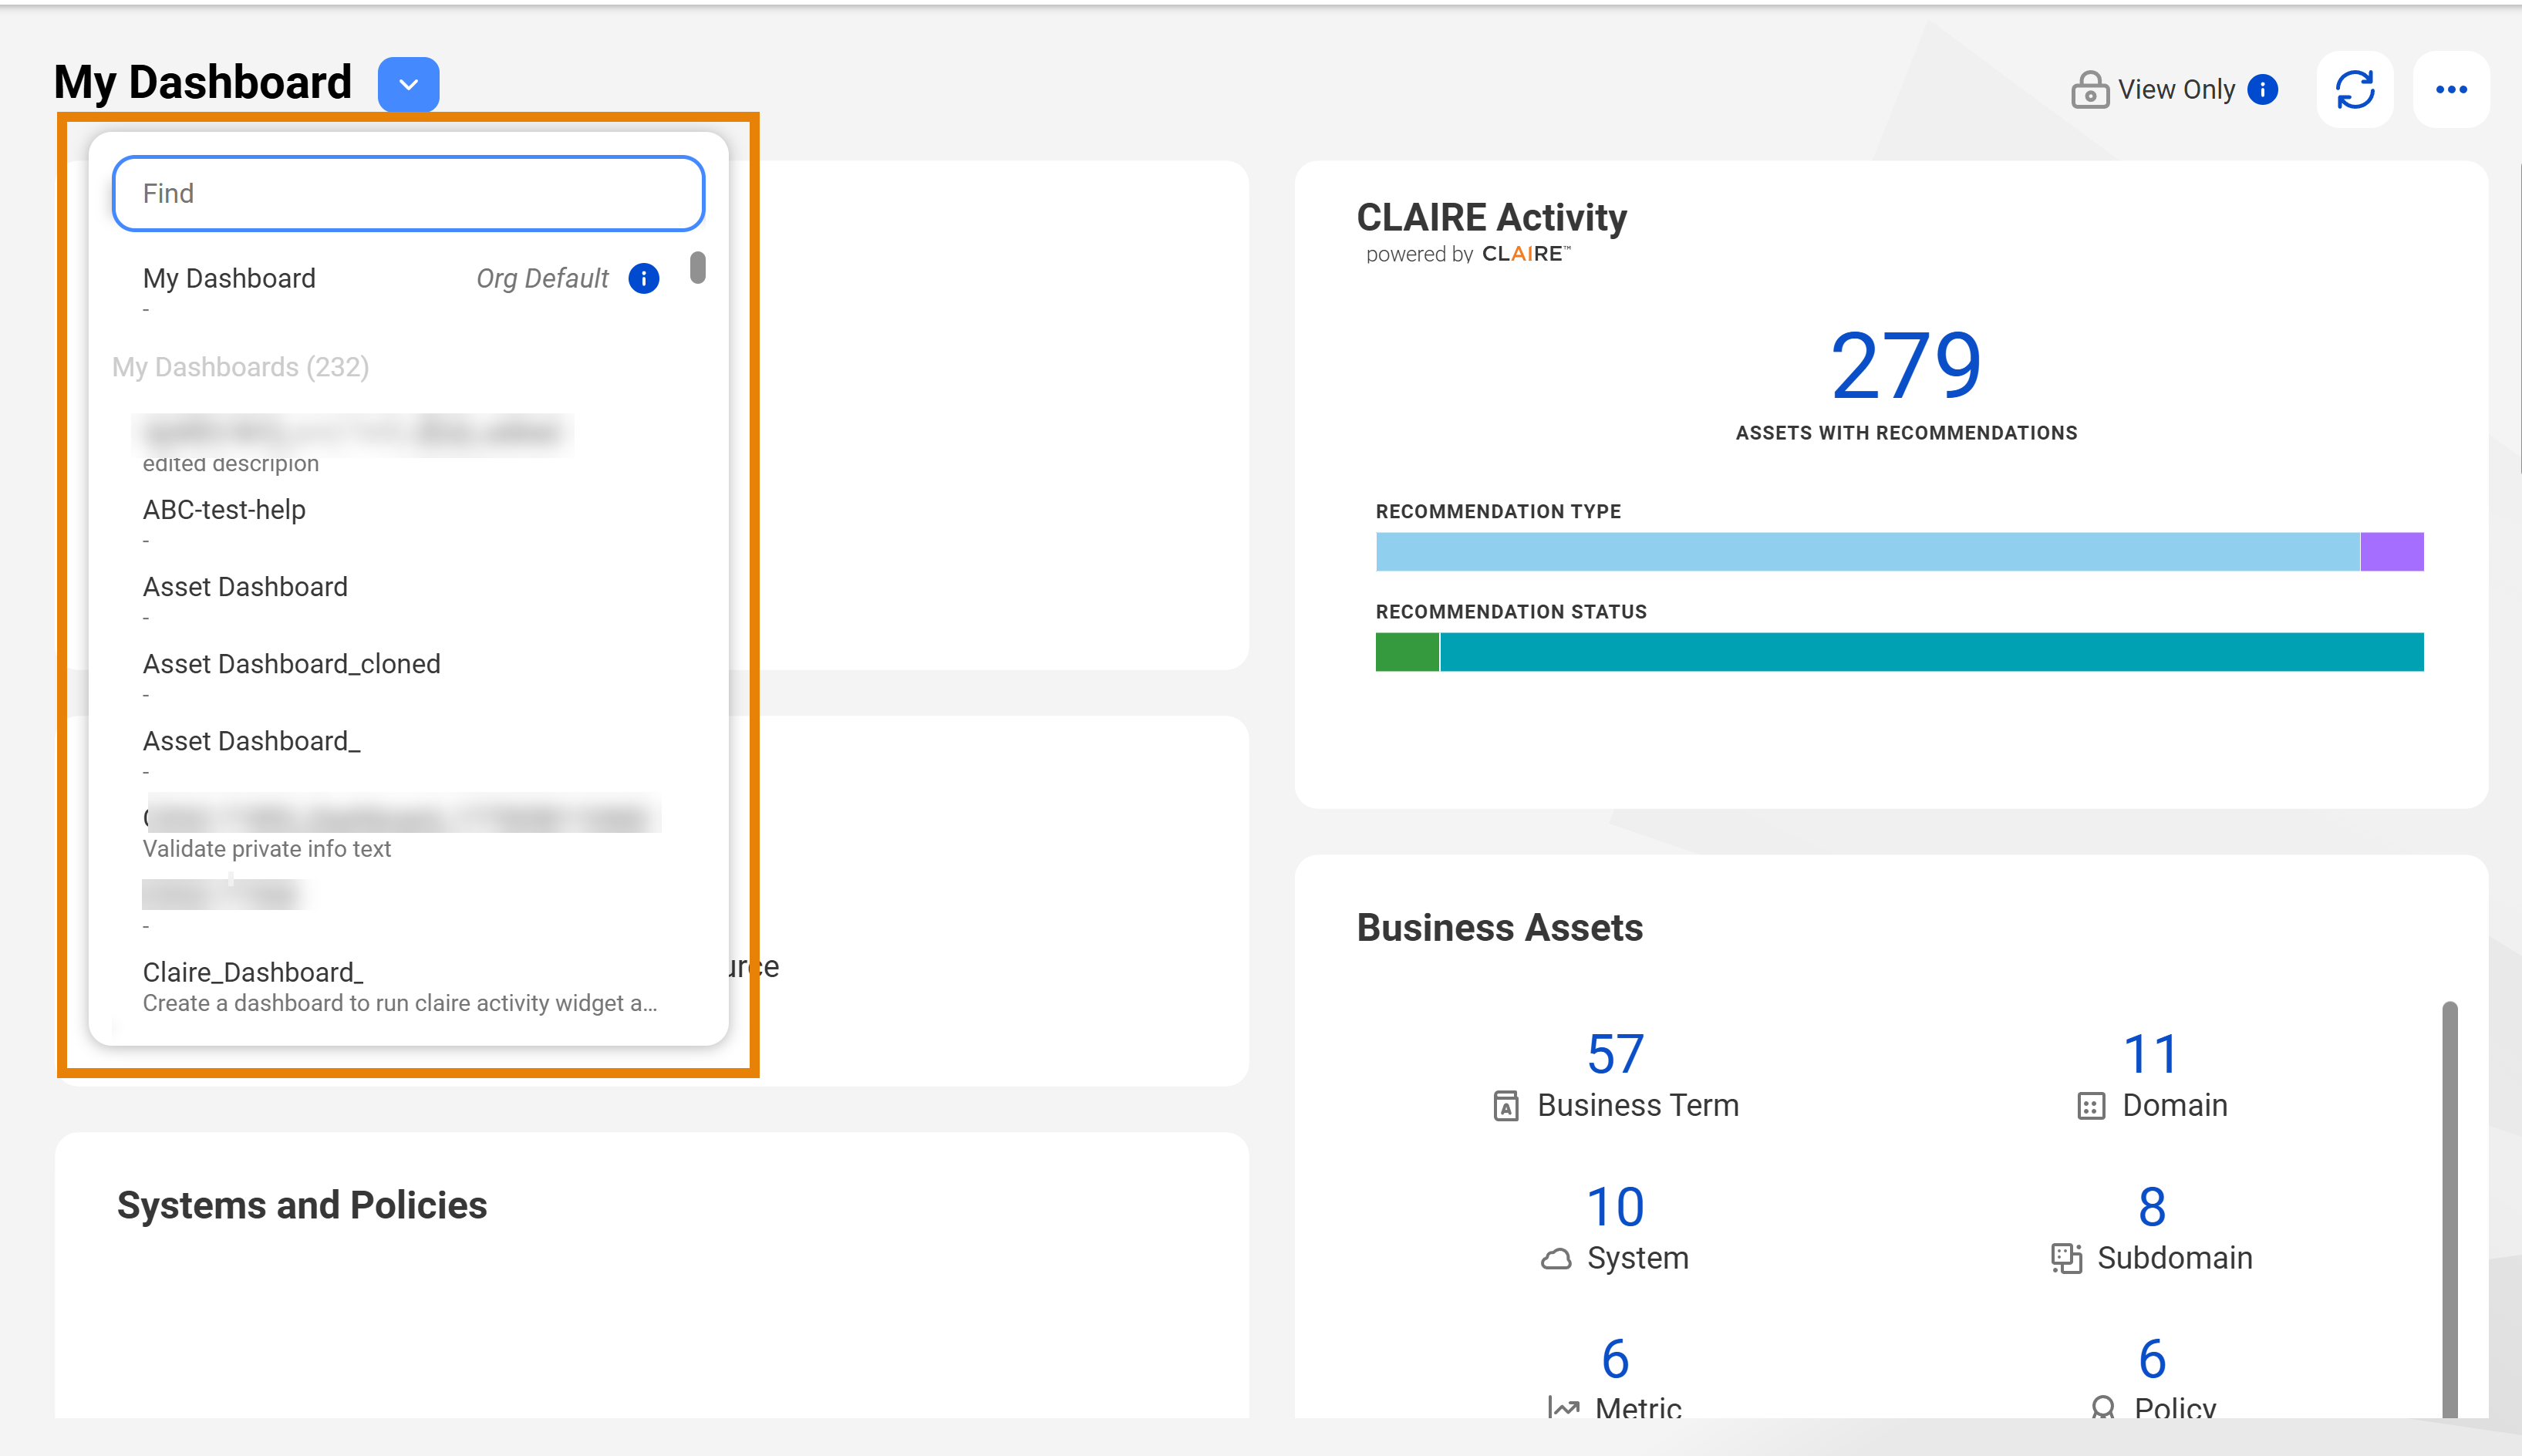Click the Systems and Policies widget title

coord(302,1205)
